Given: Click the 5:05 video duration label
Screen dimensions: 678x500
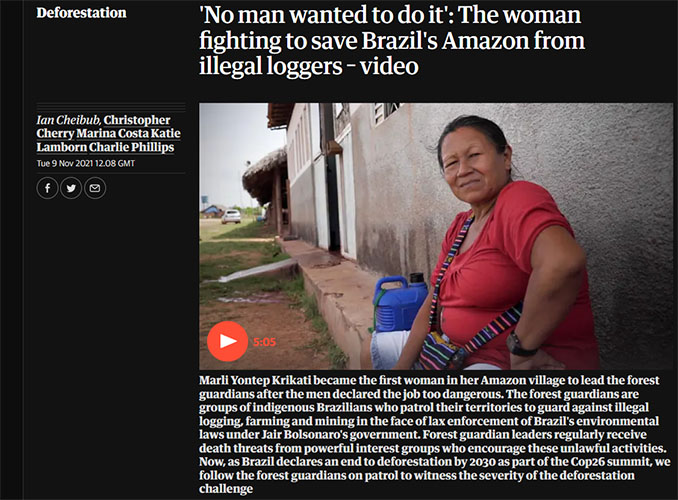Looking at the screenshot, I should (265, 342).
